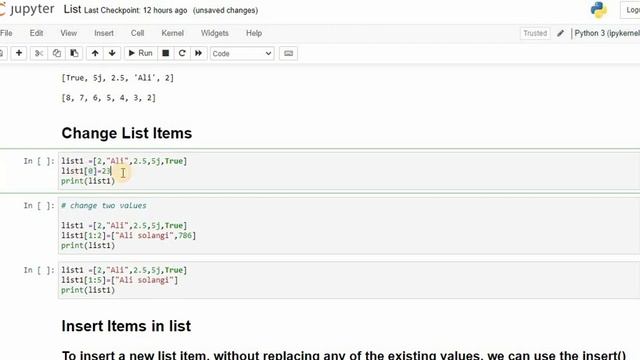Restart kernel and rerun notebook icon
The height and width of the screenshot is (360, 640).
198,53
